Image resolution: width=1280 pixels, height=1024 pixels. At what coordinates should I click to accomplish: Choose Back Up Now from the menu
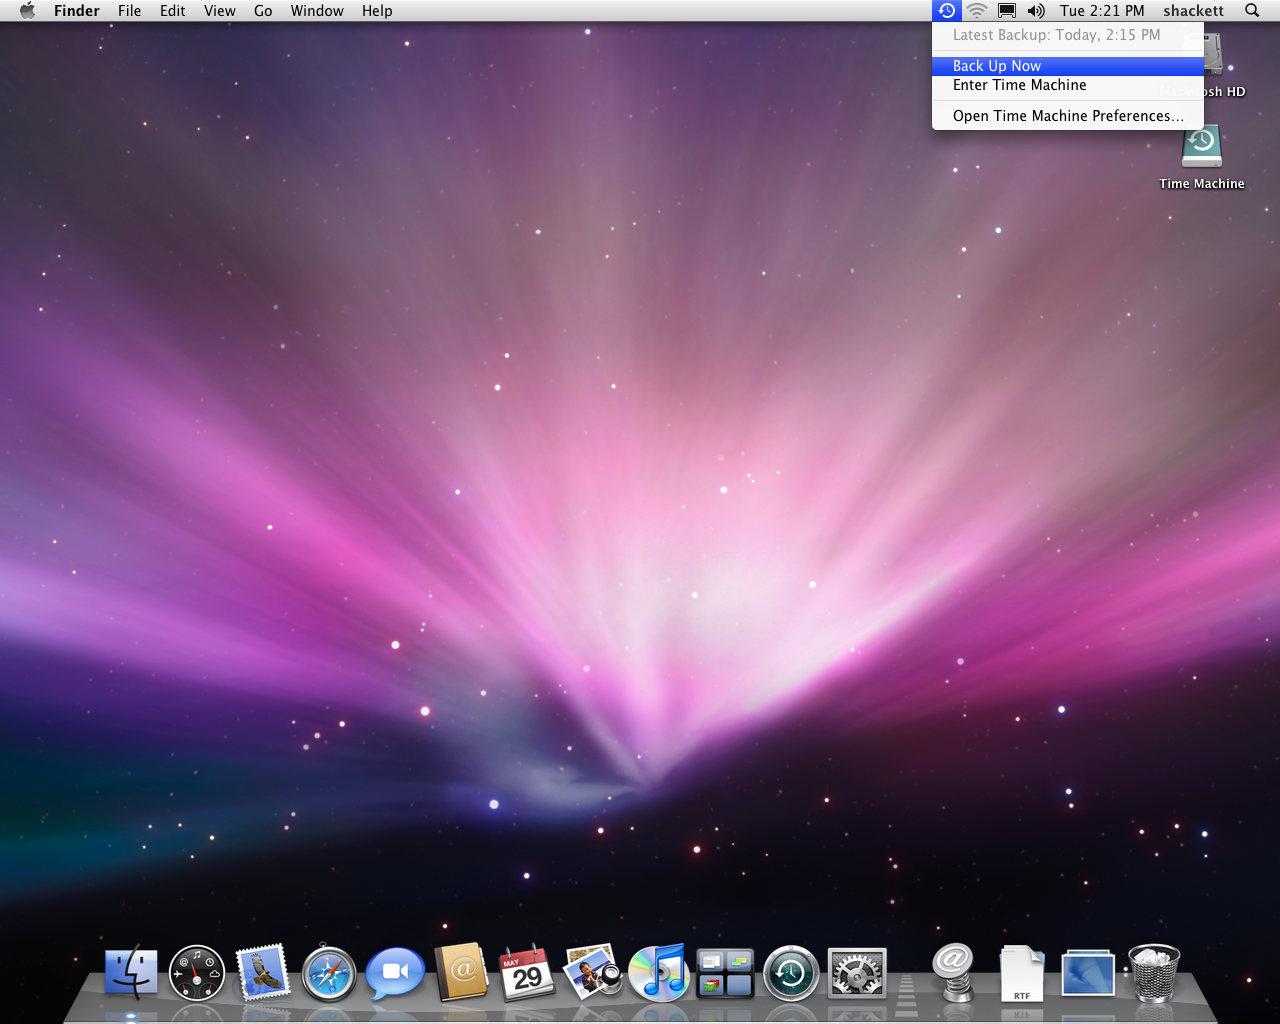point(997,66)
